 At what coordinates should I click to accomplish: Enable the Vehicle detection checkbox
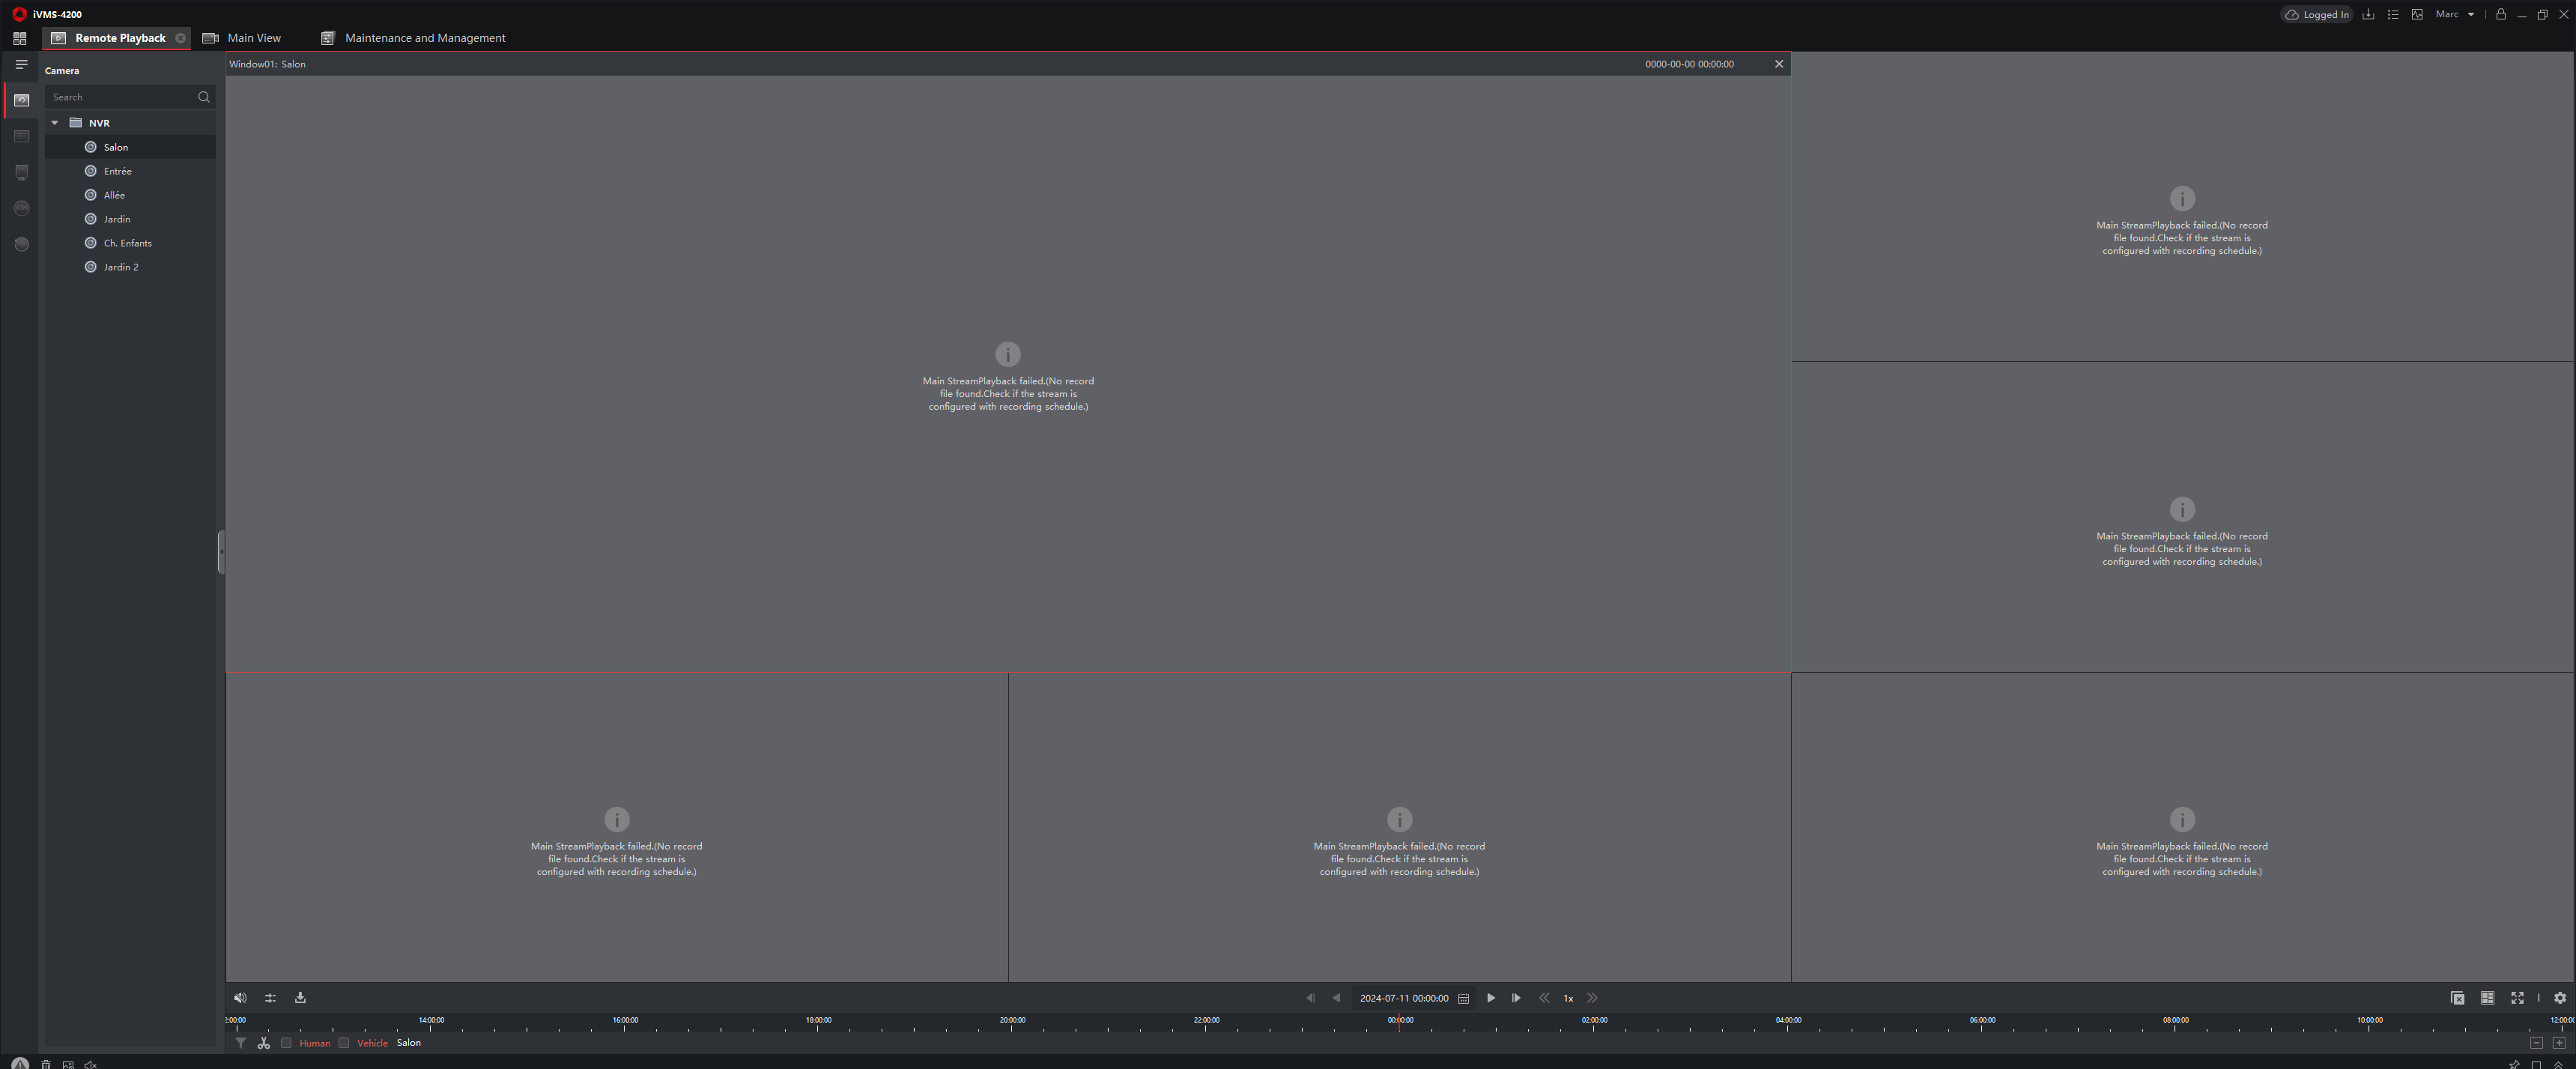point(344,1043)
